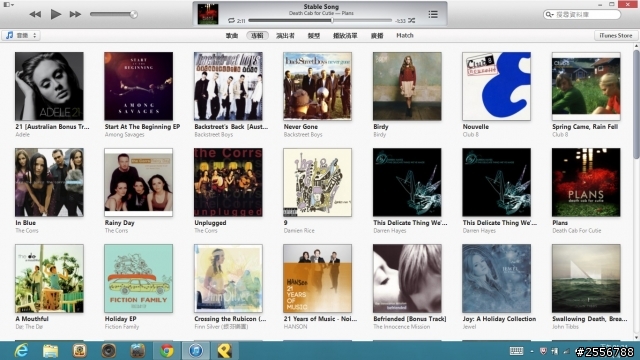
Task: Toggle the repeat icon in the player
Action: pyautogui.click(x=231, y=20)
